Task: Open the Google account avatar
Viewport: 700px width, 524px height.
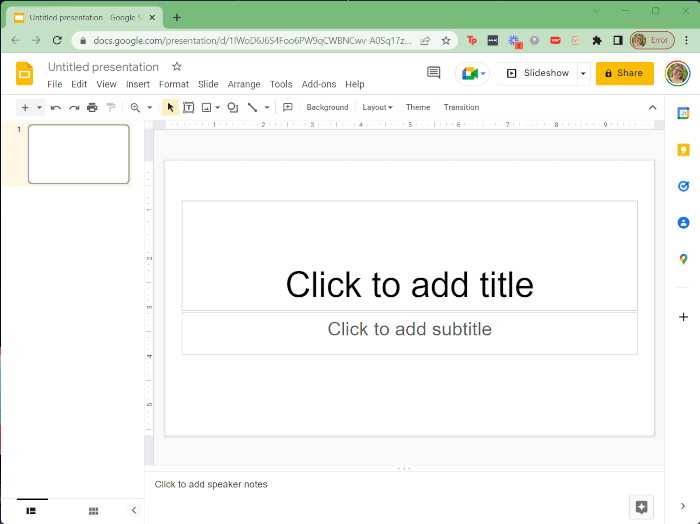Action: coord(677,73)
